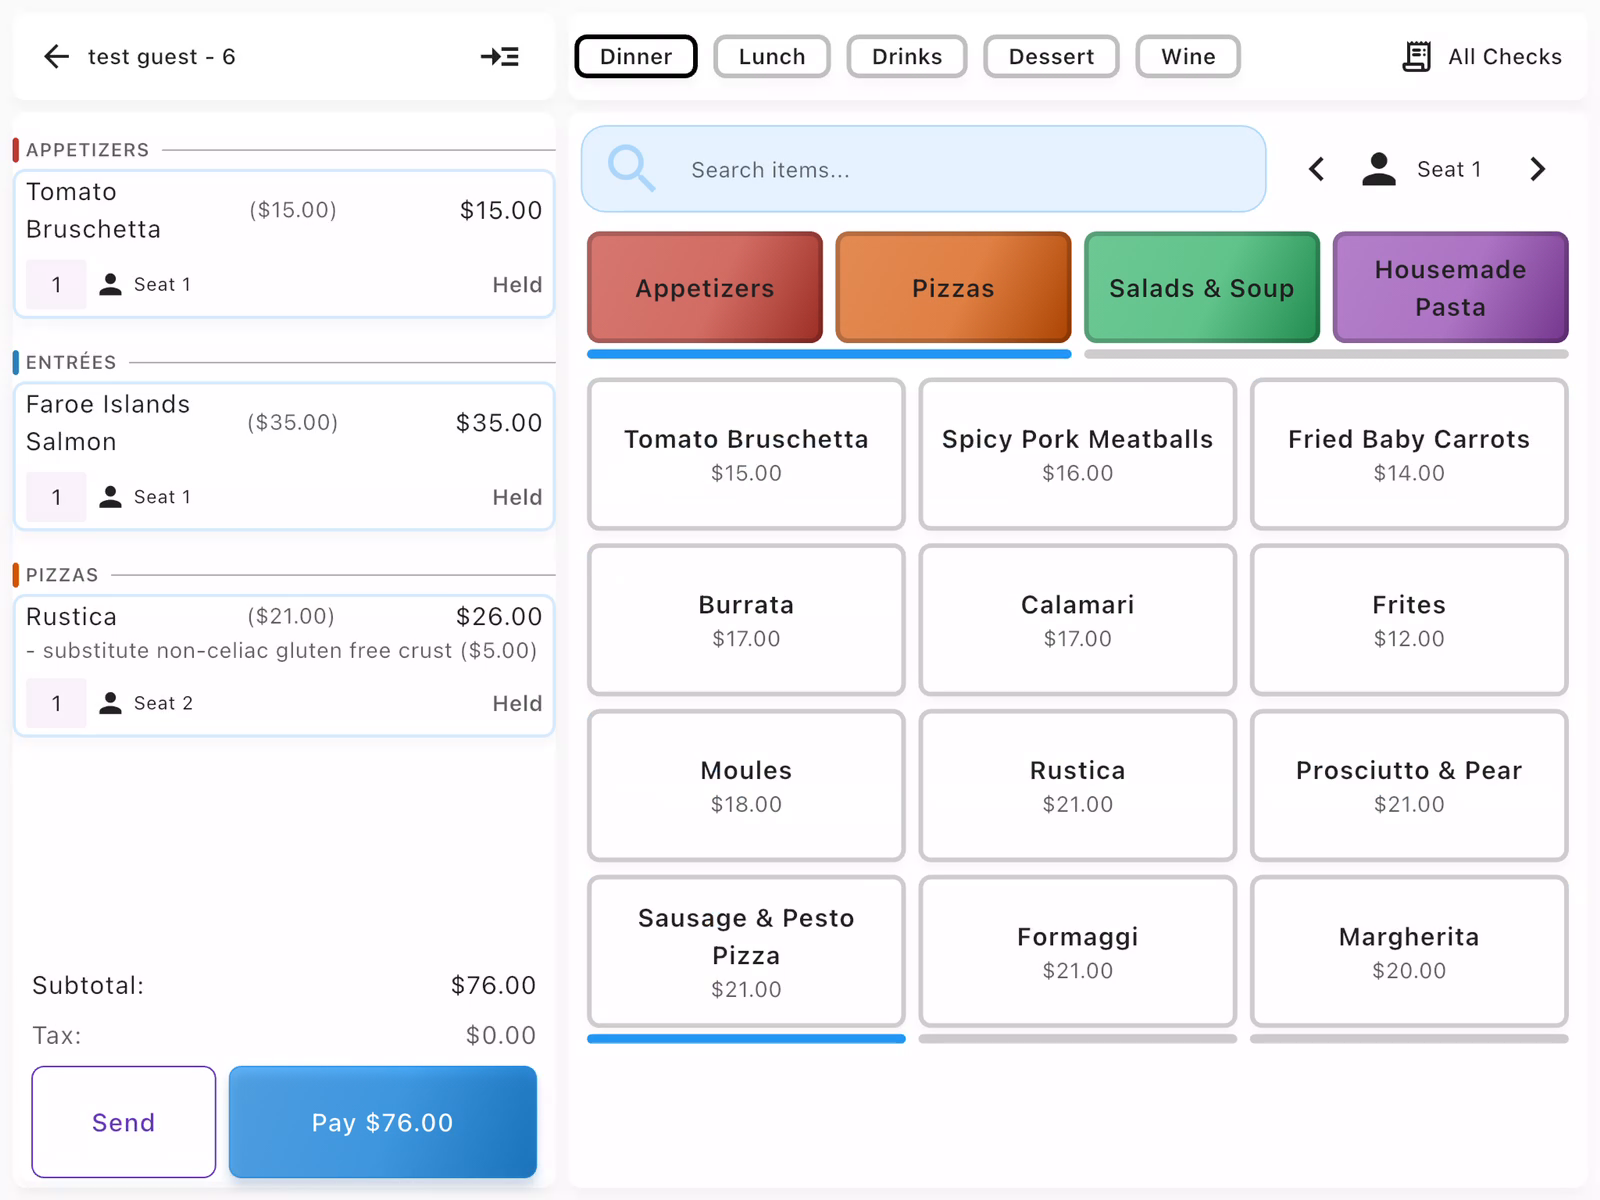Go to previous seat with left chevron
1600x1200 pixels.
[1317, 169]
